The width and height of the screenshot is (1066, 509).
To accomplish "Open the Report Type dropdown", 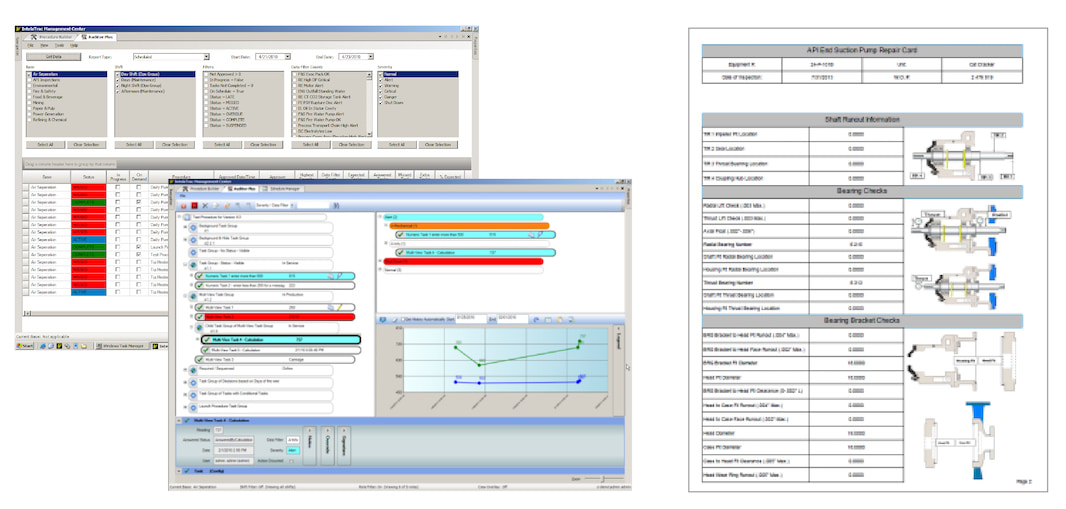I will click(x=206, y=57).
